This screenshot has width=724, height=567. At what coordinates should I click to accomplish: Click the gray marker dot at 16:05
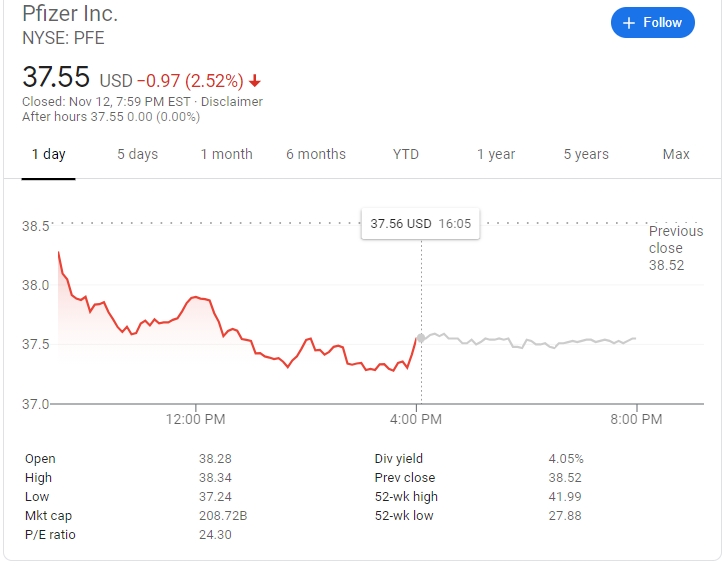click(421, 338)
